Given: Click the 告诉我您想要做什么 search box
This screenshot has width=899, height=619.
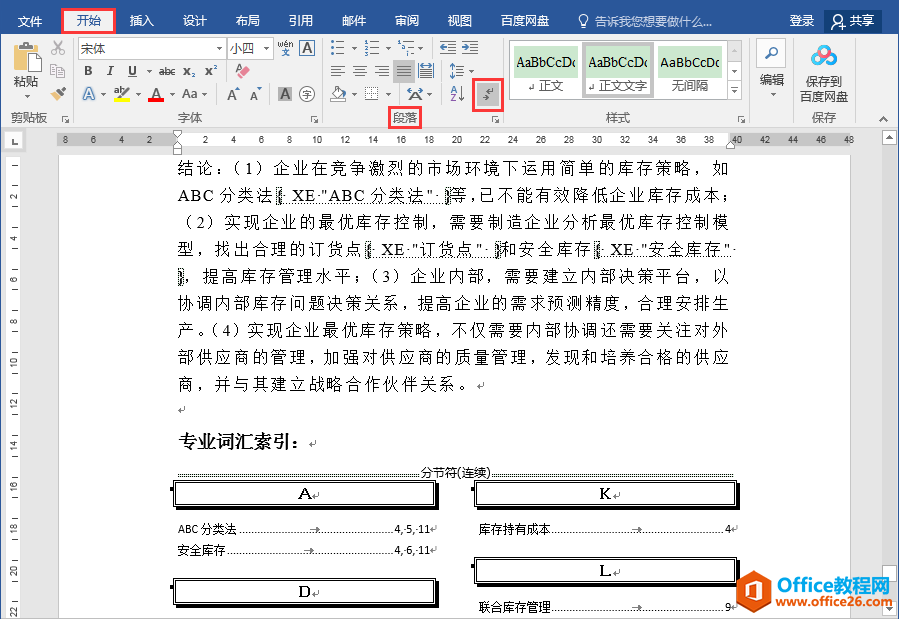Looking at the screenshot, I should pyautogui.click(x=646, y=21).
